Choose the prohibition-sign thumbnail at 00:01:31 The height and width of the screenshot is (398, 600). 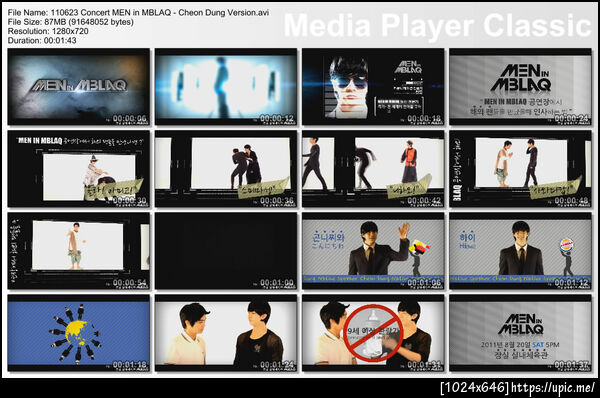[x=373, y=333]
